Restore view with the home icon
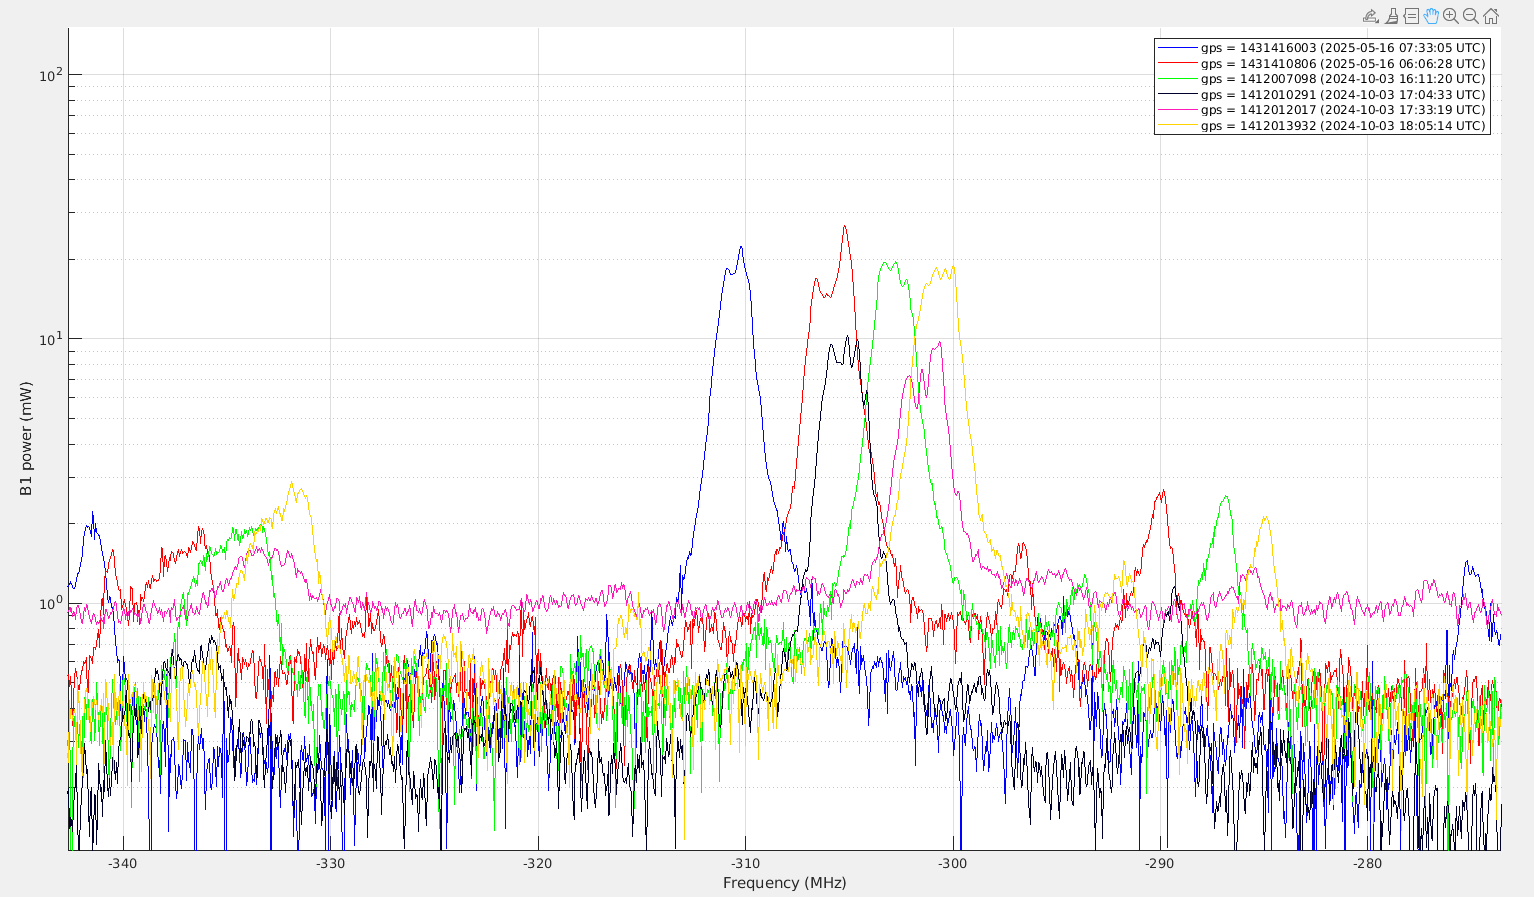 1491,16
